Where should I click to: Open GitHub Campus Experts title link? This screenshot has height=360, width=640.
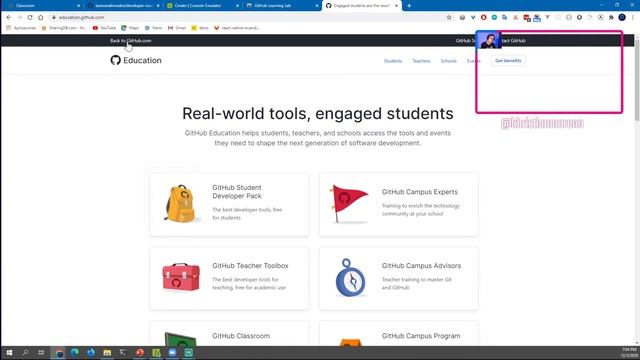point(420,192)
